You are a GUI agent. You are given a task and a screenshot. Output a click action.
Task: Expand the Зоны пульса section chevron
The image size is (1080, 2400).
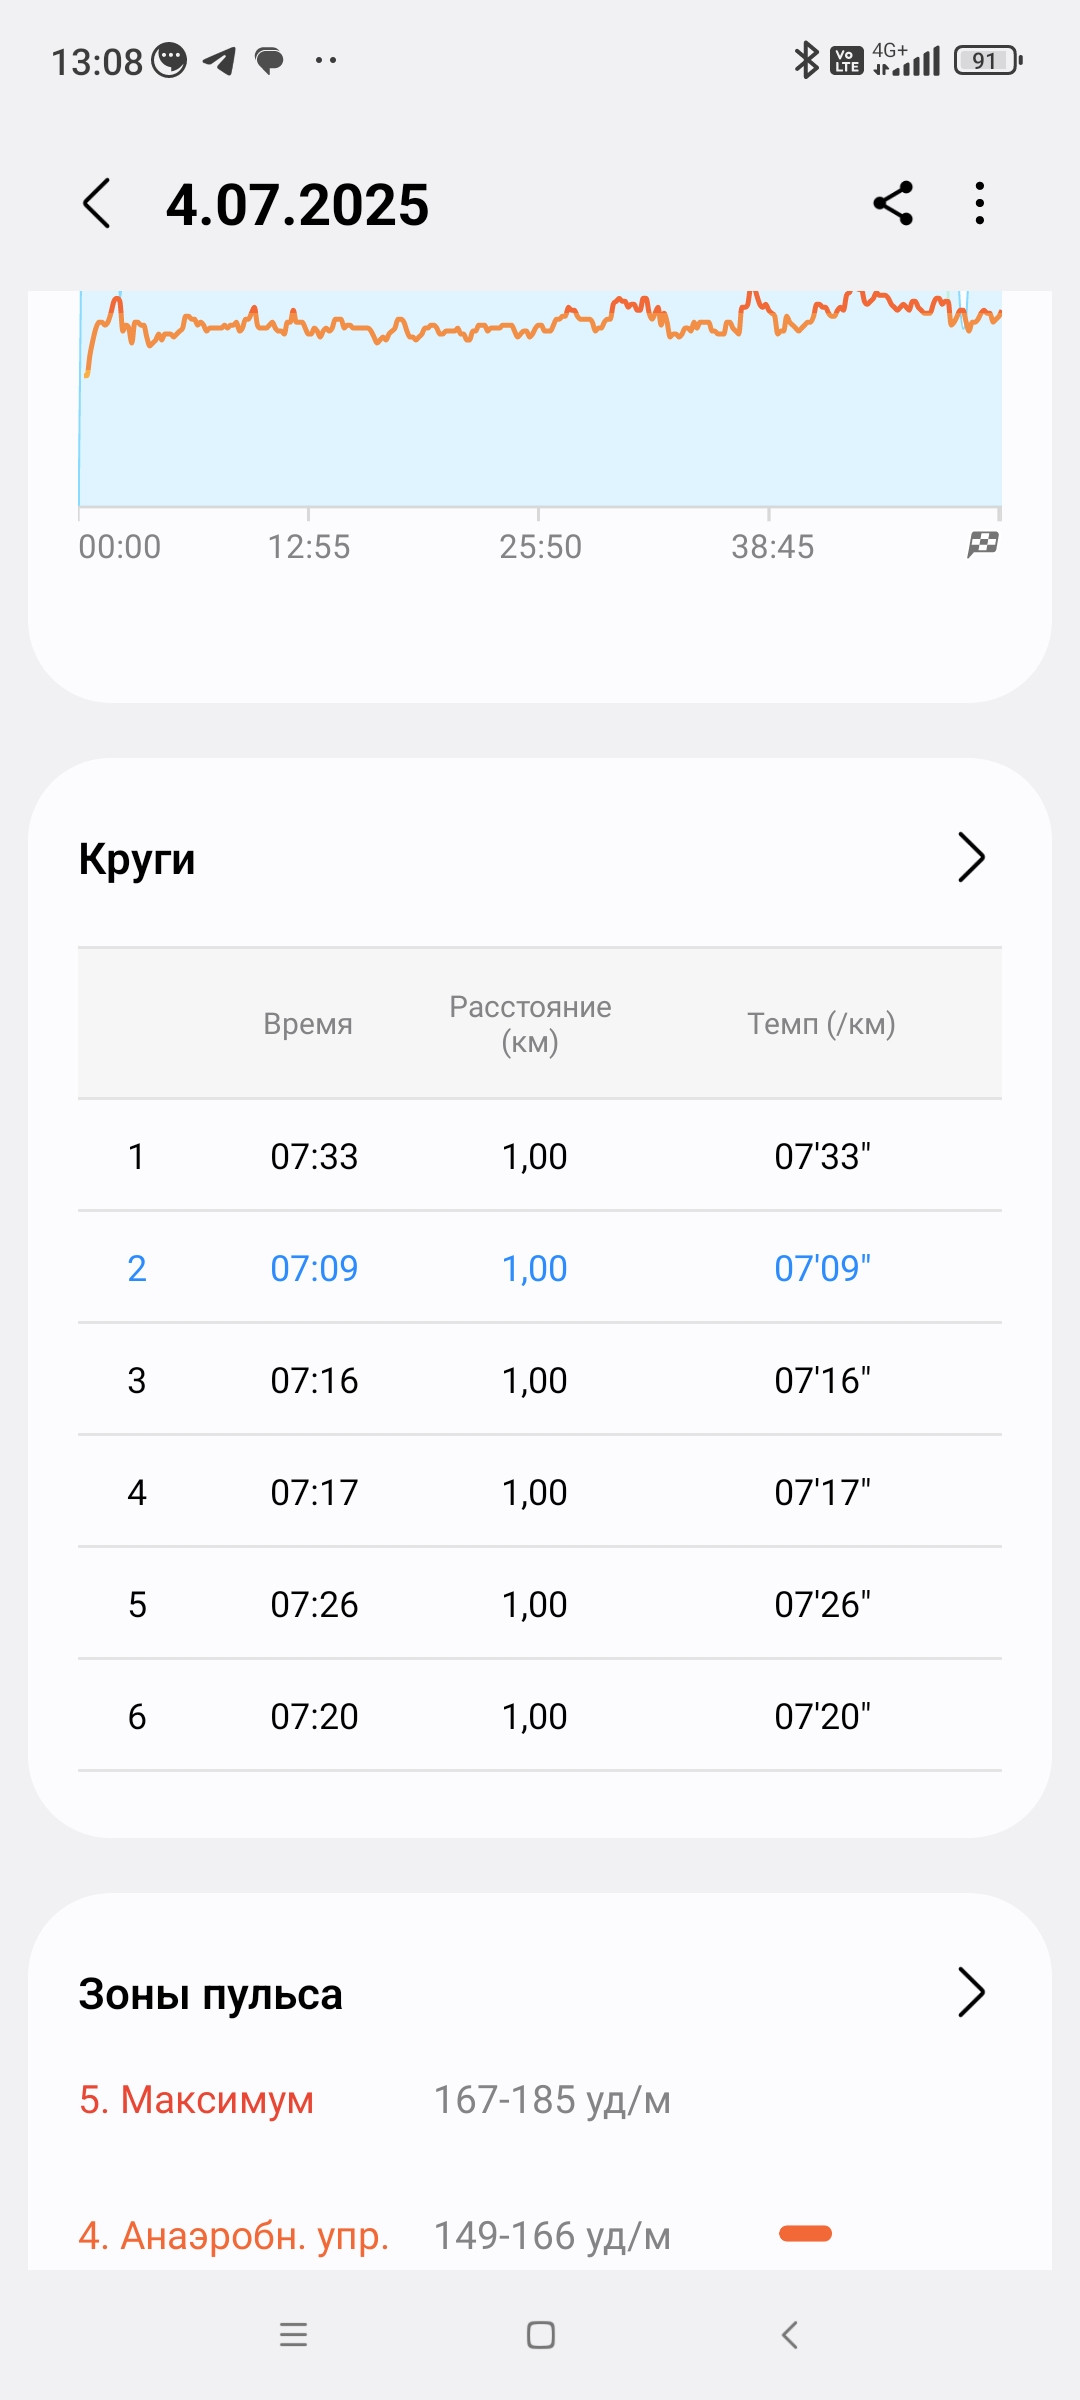[x=971, y=1992]
